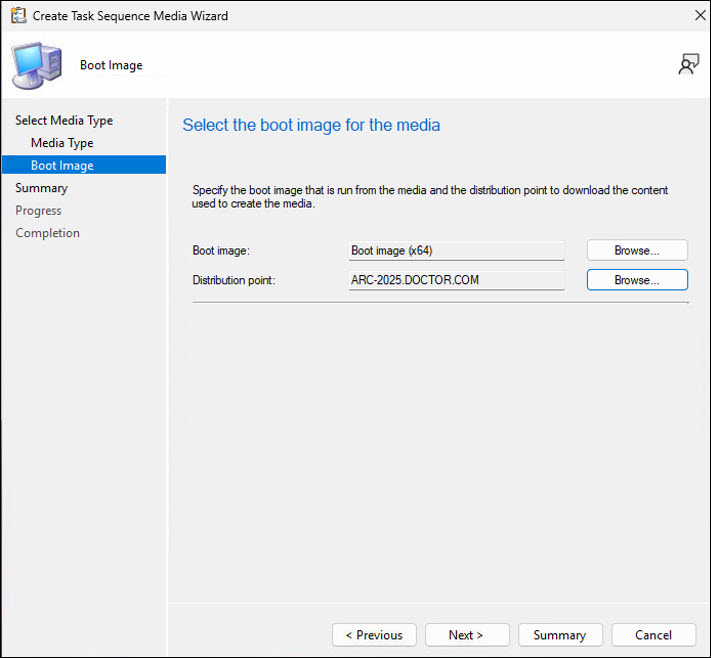Select the 'Select Media Type' step in sidebar

pos(64,121)
